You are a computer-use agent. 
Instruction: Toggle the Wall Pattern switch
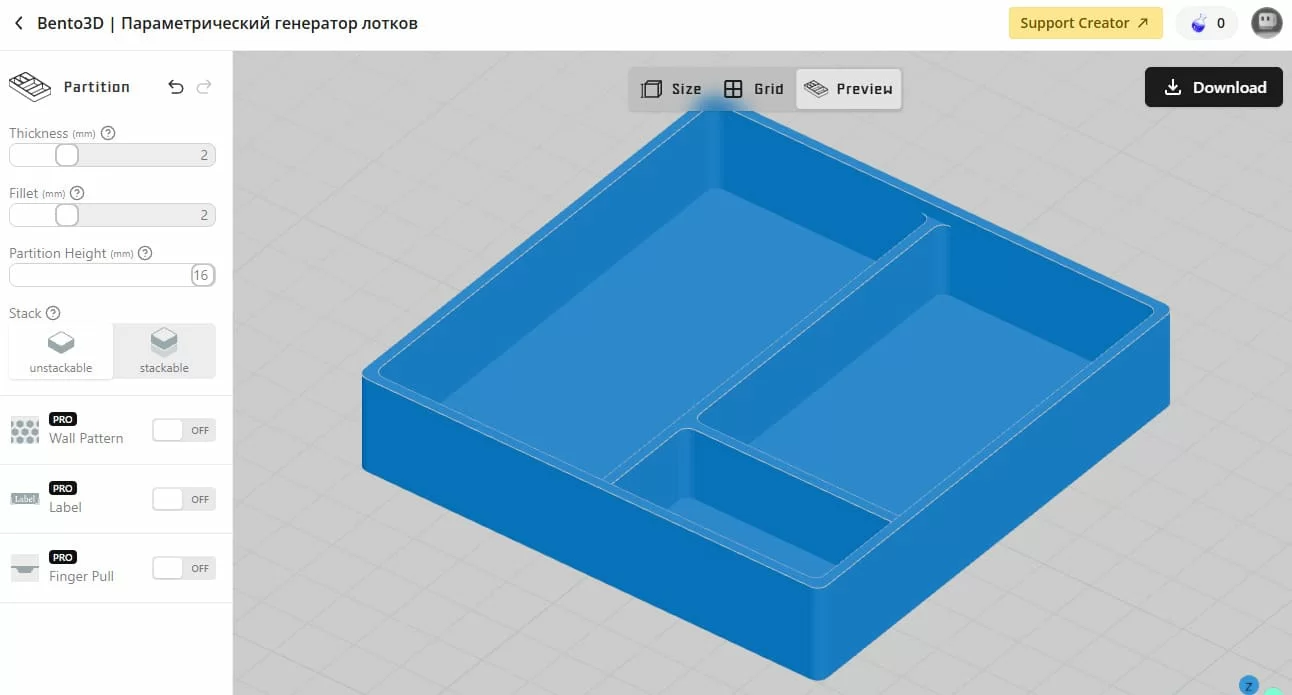pyautogui.click(x=184, y=430)
